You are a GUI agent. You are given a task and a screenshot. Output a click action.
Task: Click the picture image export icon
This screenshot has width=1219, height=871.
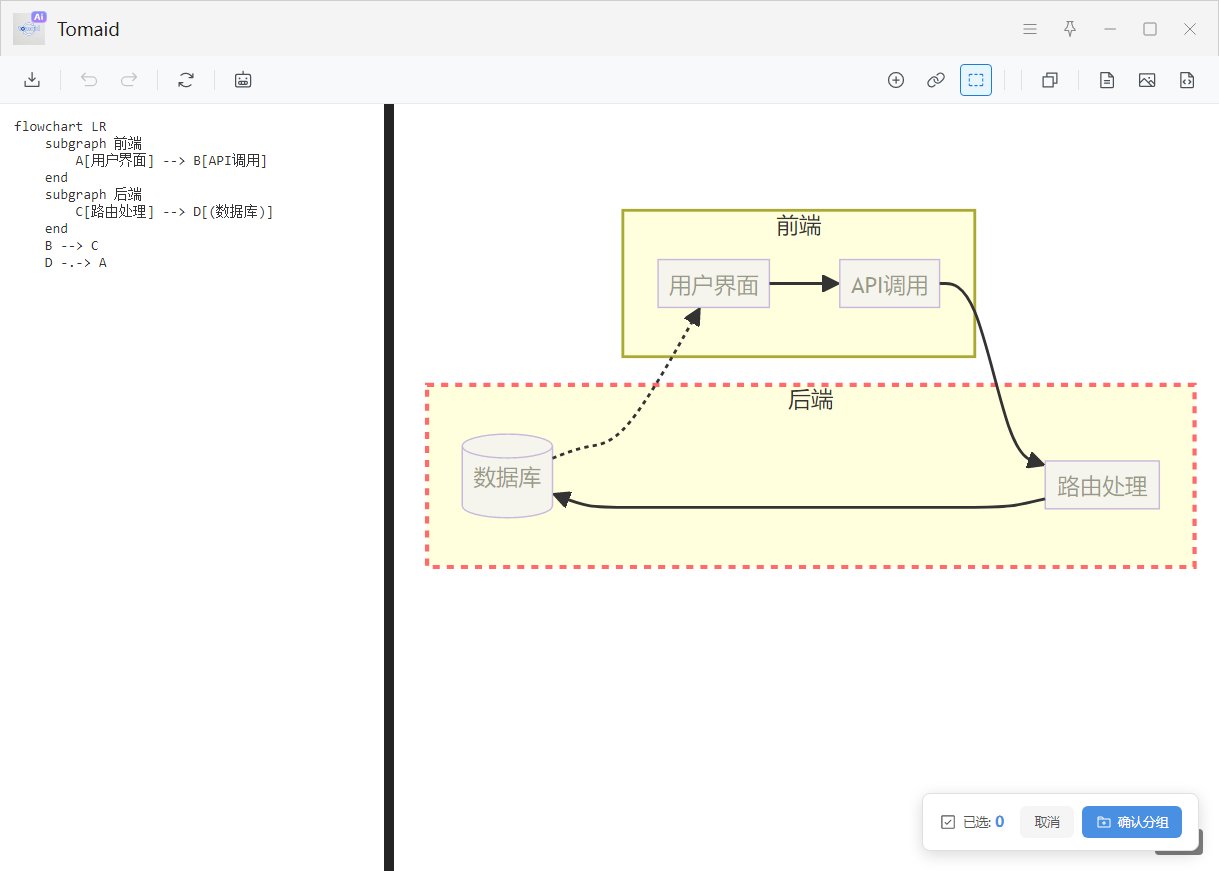tap(1147, 80)
